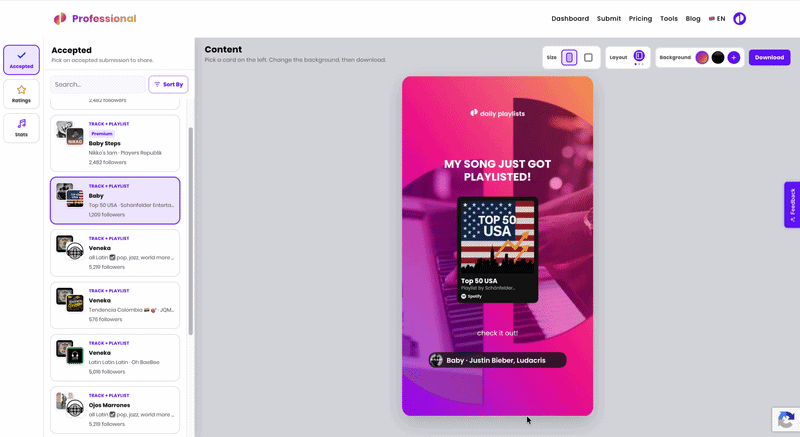Open Submit in the top navigation
The width and height of the screenshot is (800, 437).
click(609, 19)
